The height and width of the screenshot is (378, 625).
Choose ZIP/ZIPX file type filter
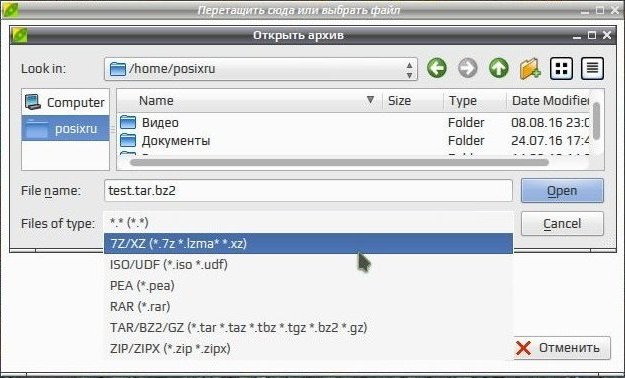click(x=308, y=348)
